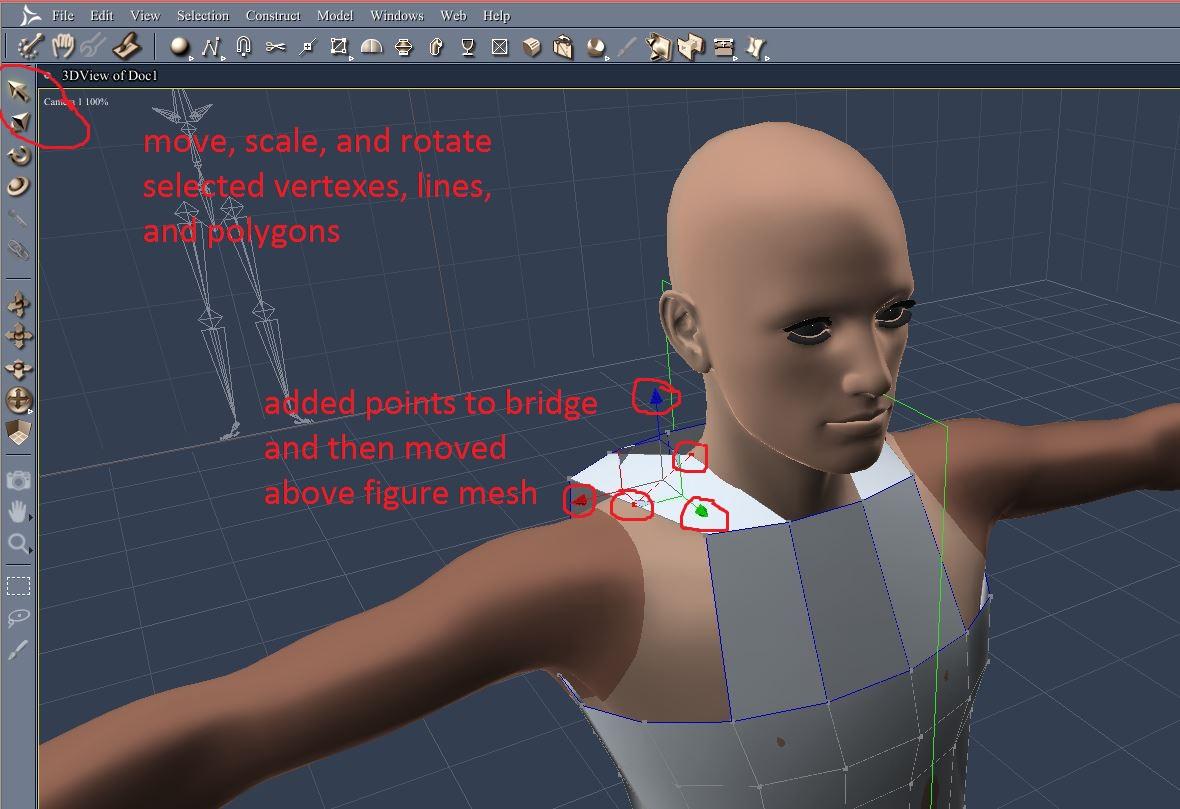Image resolution: width=1180 pixels, height=809 pixels.
Task: Click the 3DView of Doc1 window title
Action: (110, 75)
